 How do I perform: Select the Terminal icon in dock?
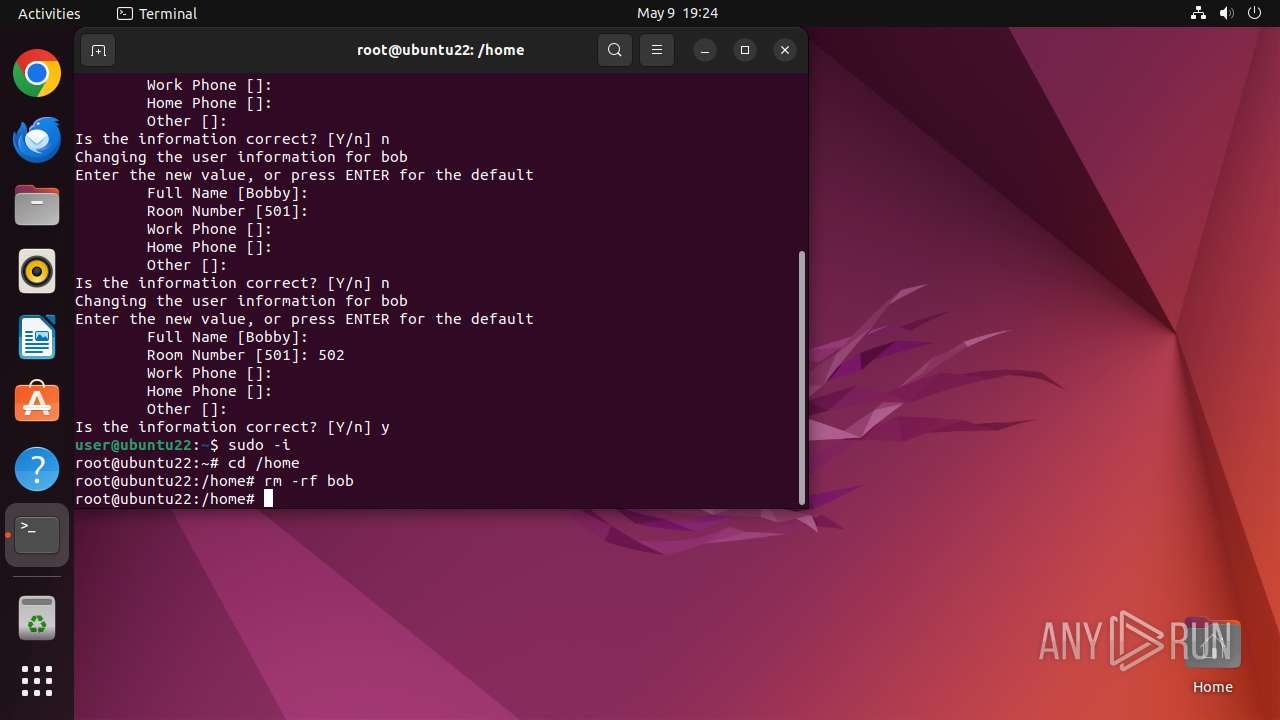click(37, 535)
